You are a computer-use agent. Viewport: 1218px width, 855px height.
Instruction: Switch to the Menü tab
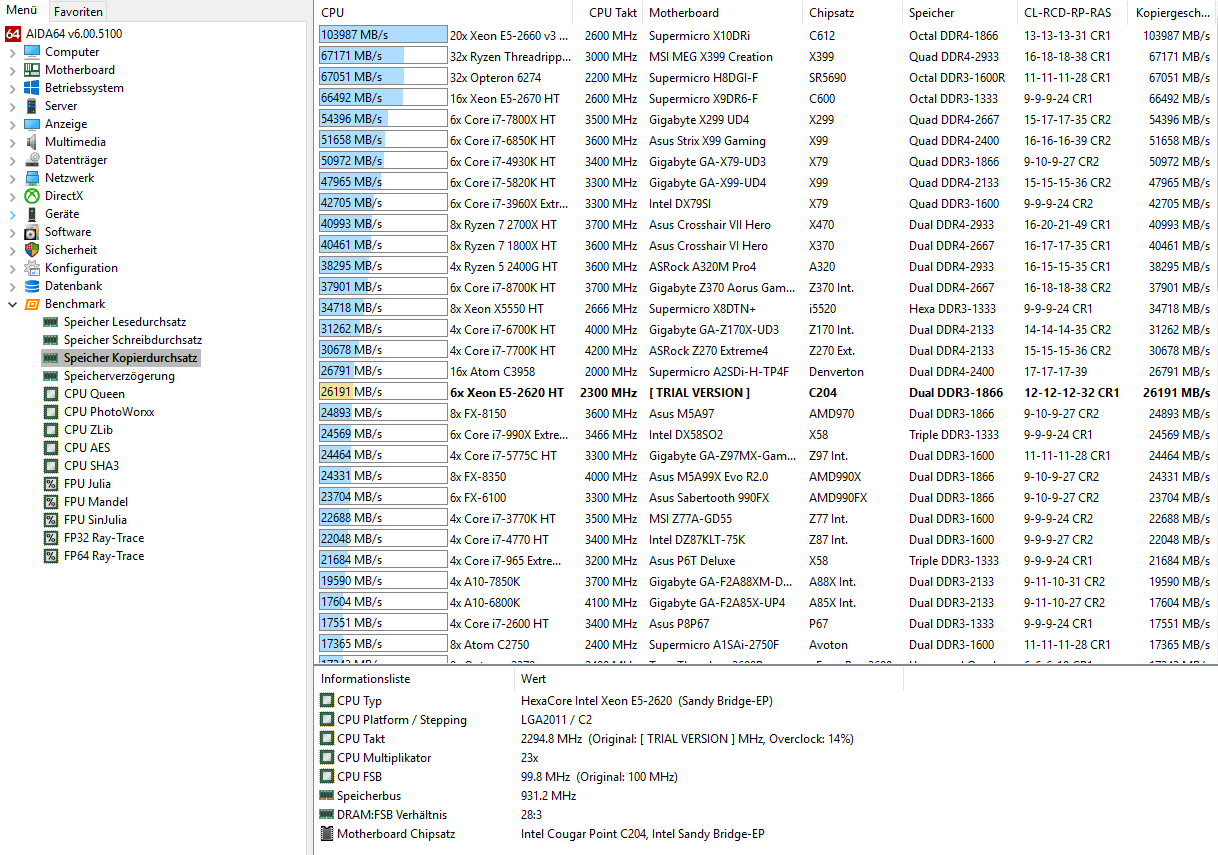(22, 10)
